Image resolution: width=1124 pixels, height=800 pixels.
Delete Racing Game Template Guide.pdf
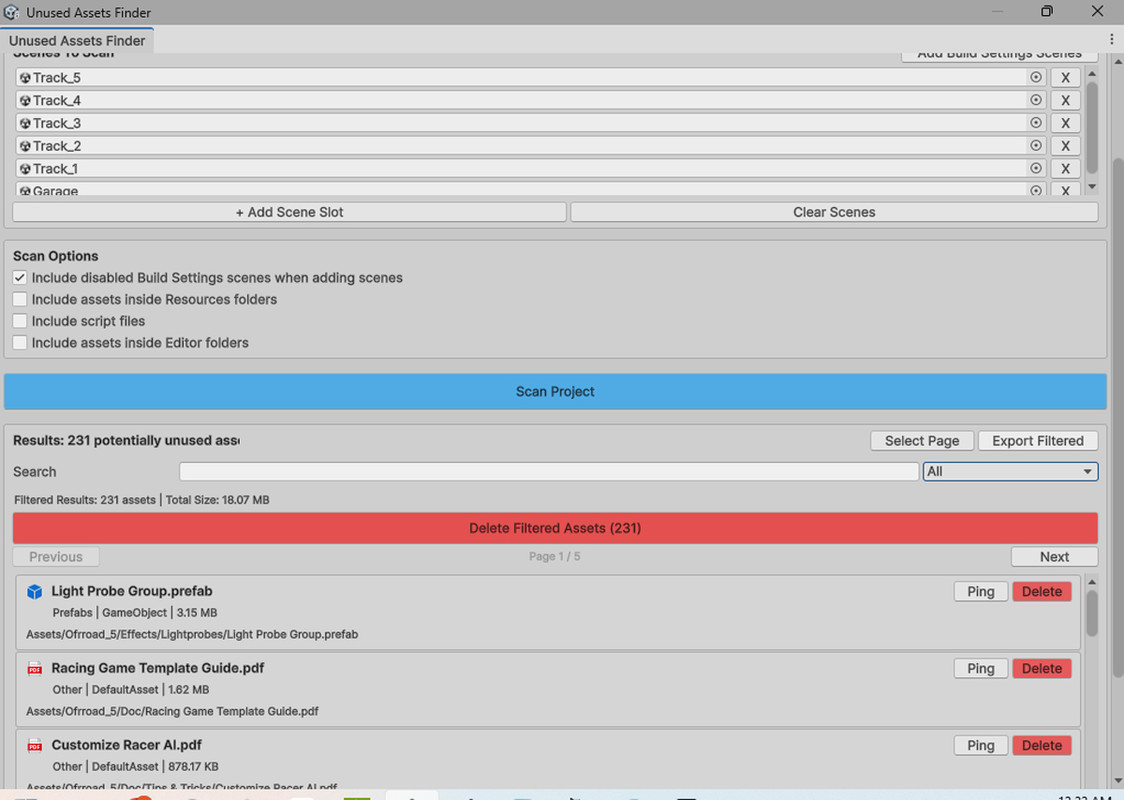click(x=1042, y=669)
